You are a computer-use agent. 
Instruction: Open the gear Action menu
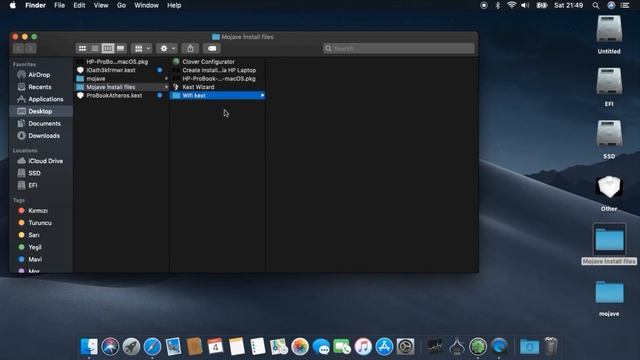[167, 48]
